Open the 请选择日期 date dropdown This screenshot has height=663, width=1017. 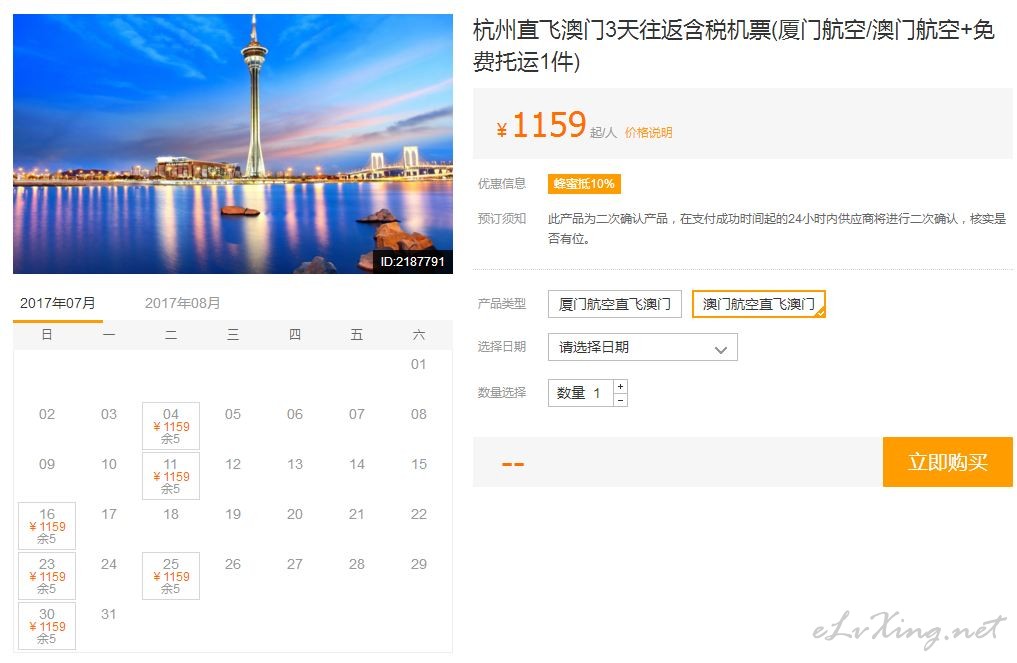[642, 347]
